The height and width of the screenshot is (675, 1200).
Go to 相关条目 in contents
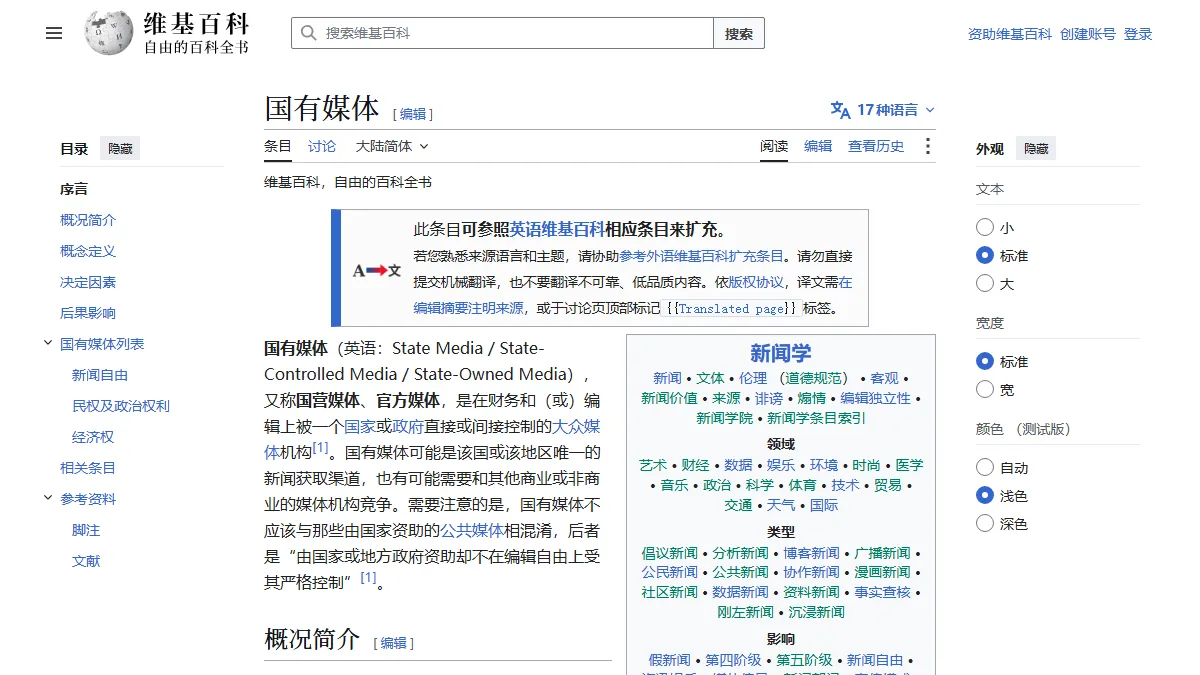tap(88, 468)
